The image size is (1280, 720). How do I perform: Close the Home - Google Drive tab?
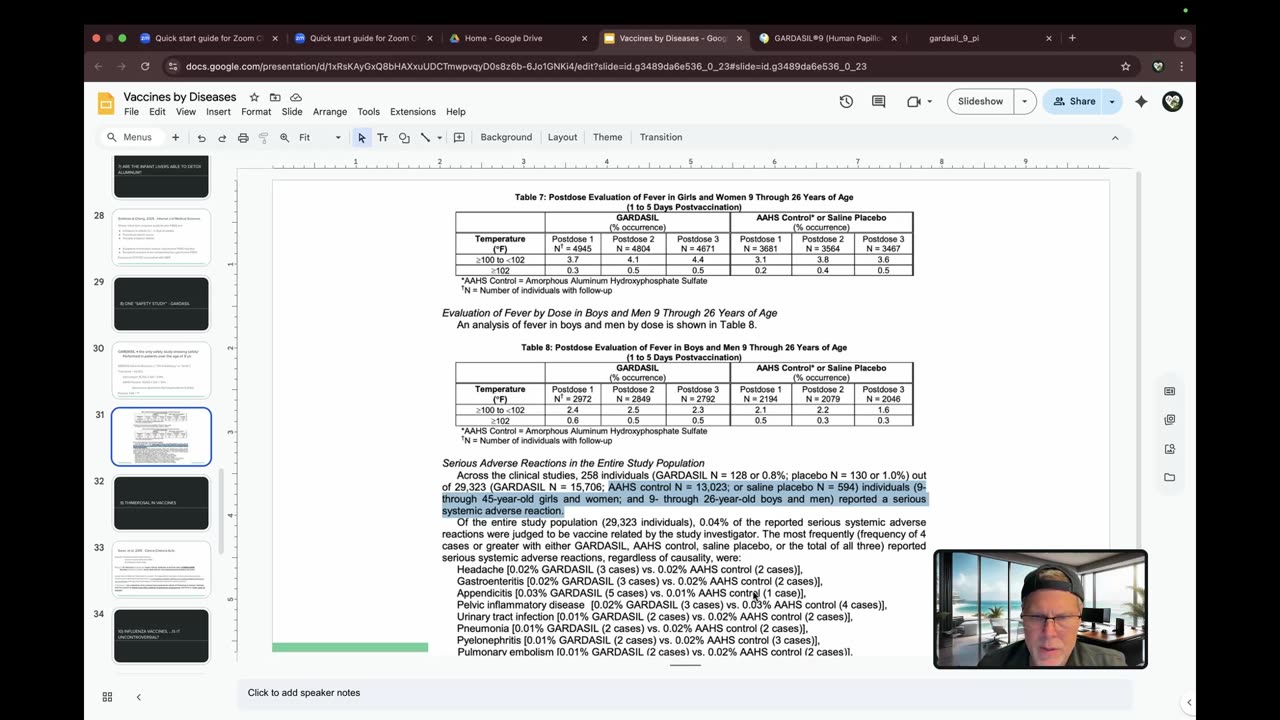pyautogui.click(x=585, y=38)
